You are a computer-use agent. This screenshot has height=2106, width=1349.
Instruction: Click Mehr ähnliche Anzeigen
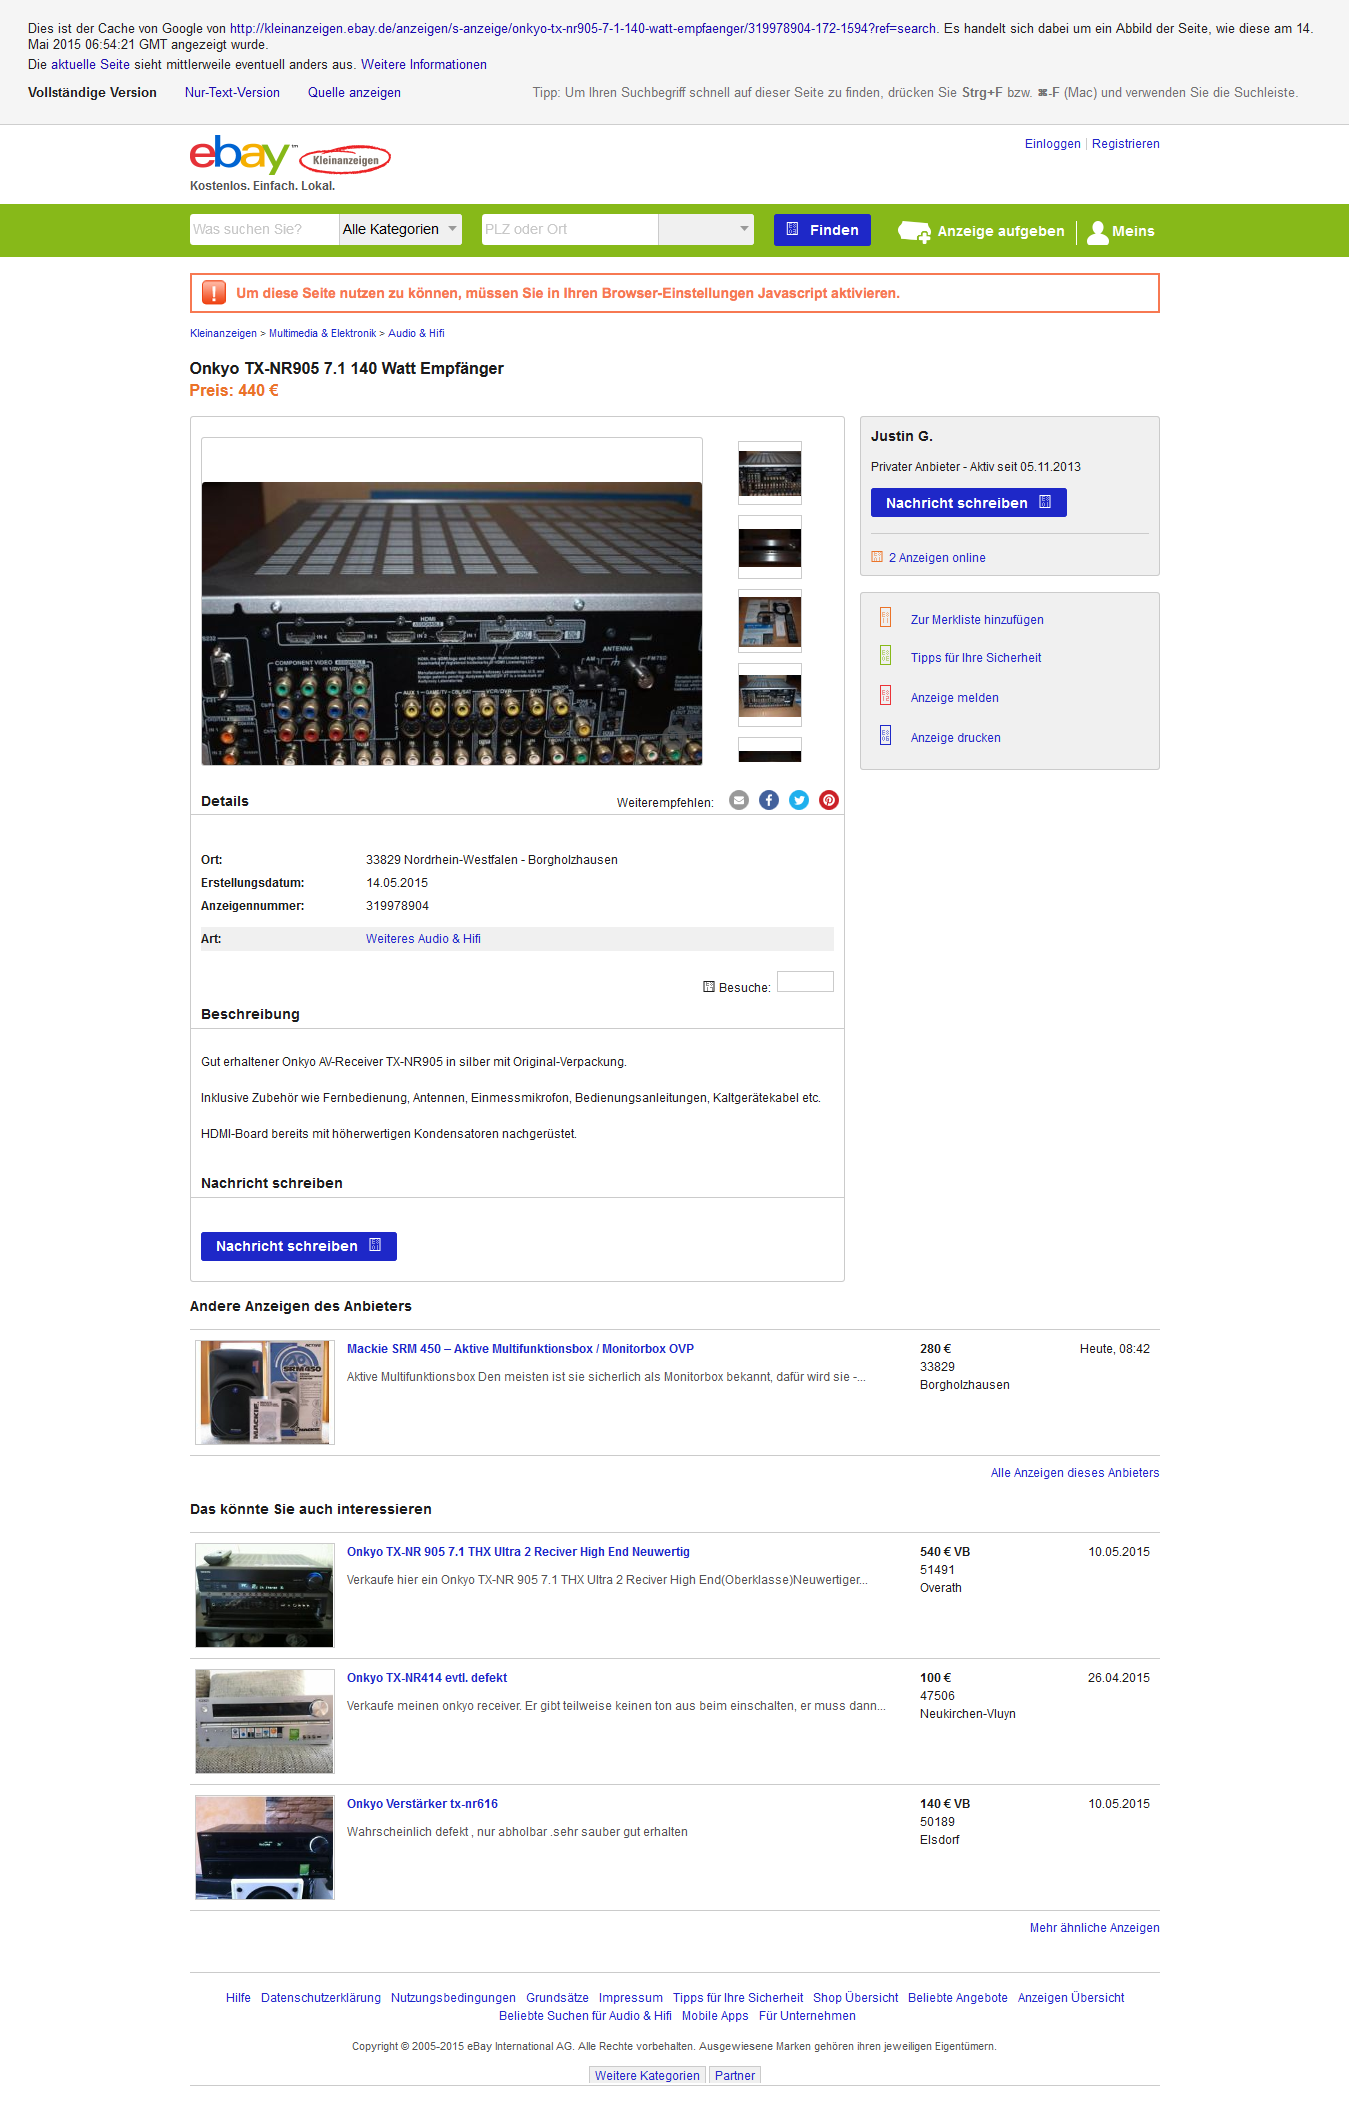tap(1095, 1928)
